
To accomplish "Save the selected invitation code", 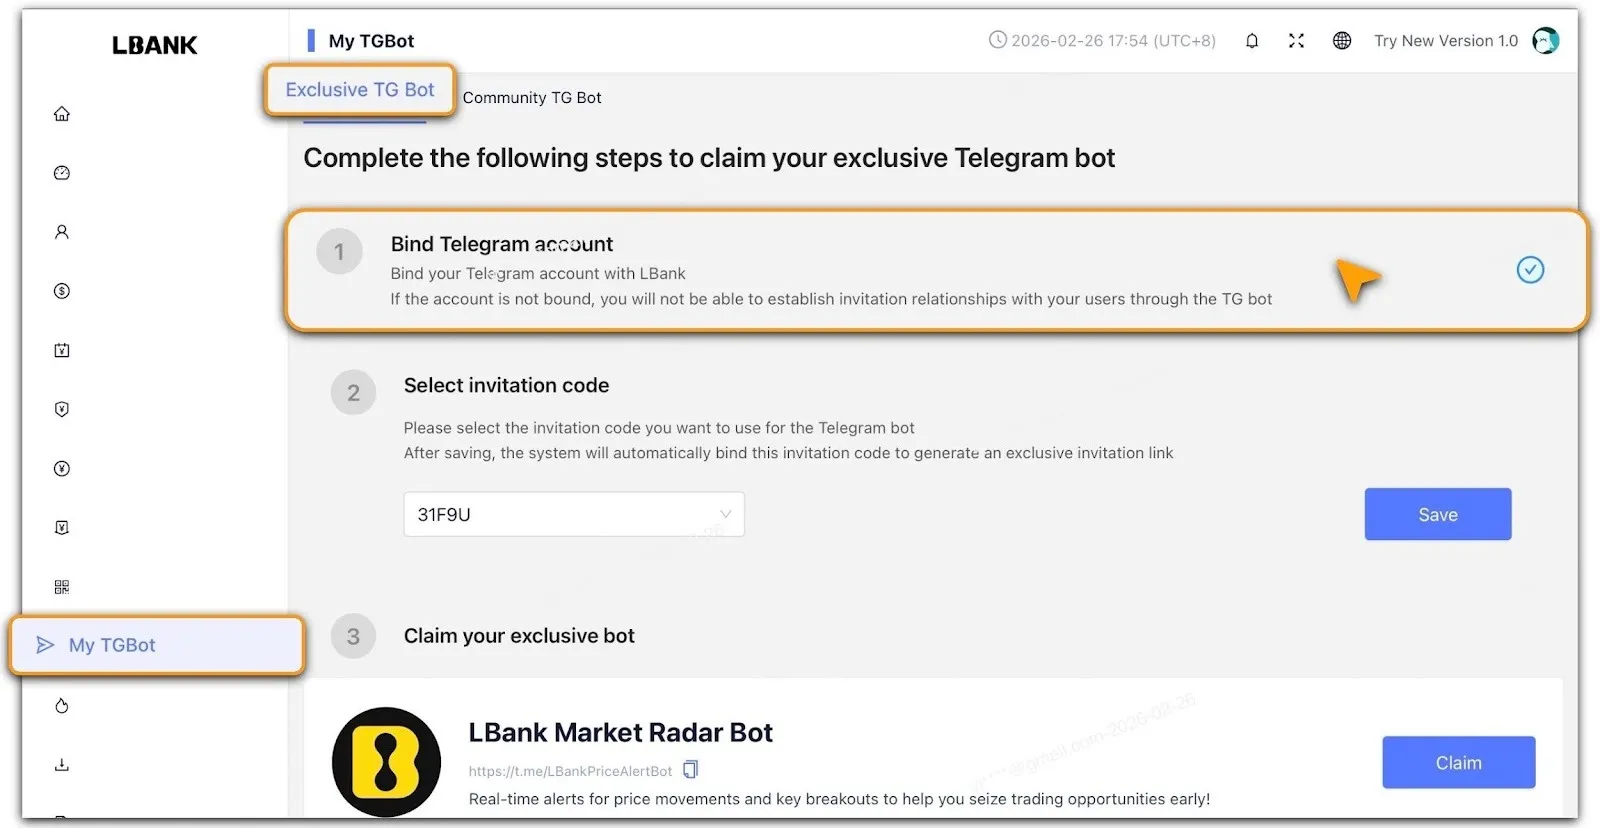I will pos(1437,515).
